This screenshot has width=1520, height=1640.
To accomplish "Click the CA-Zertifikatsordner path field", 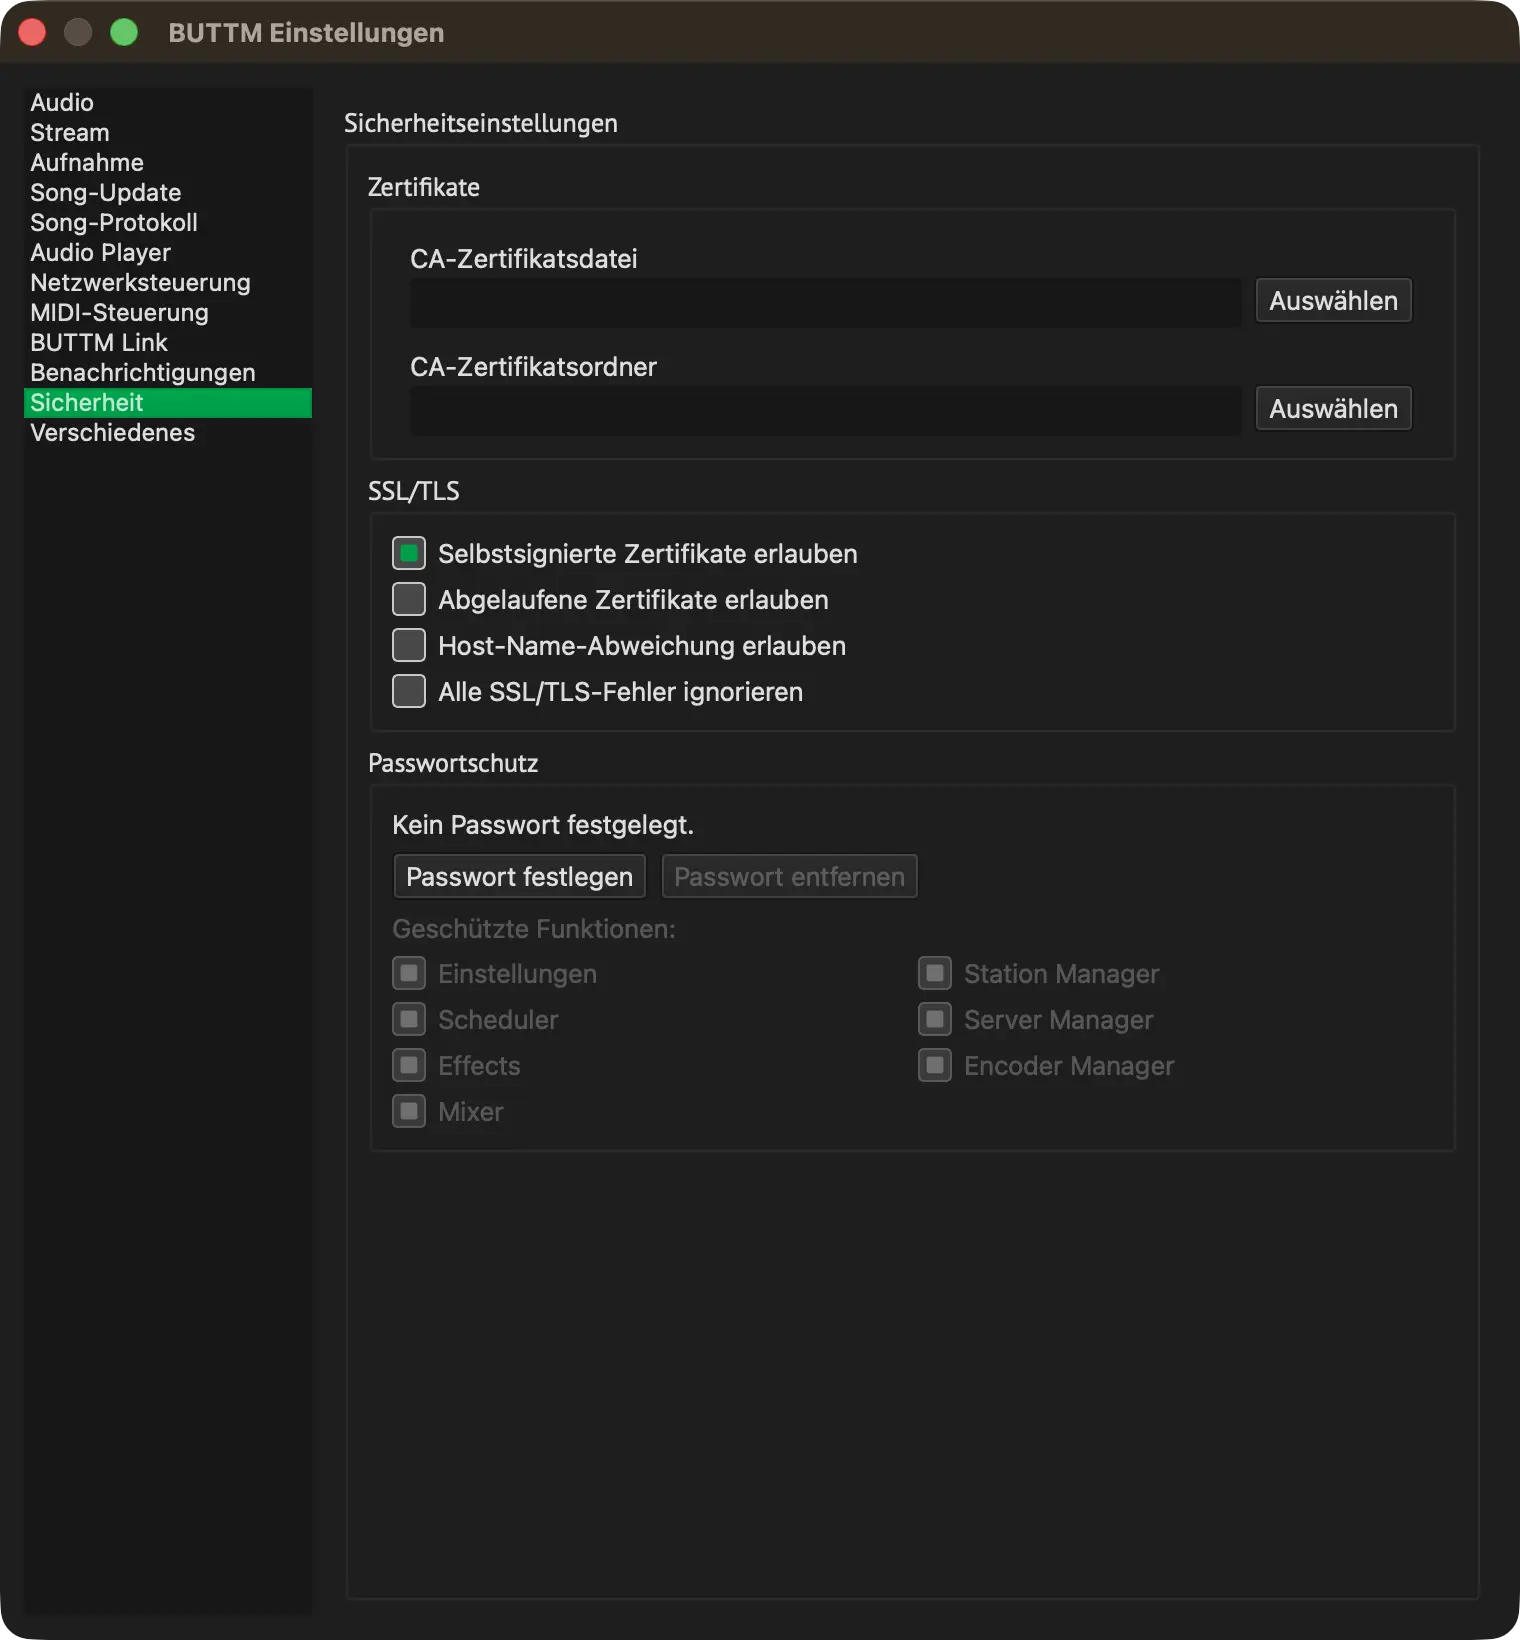I will (825, 410).
